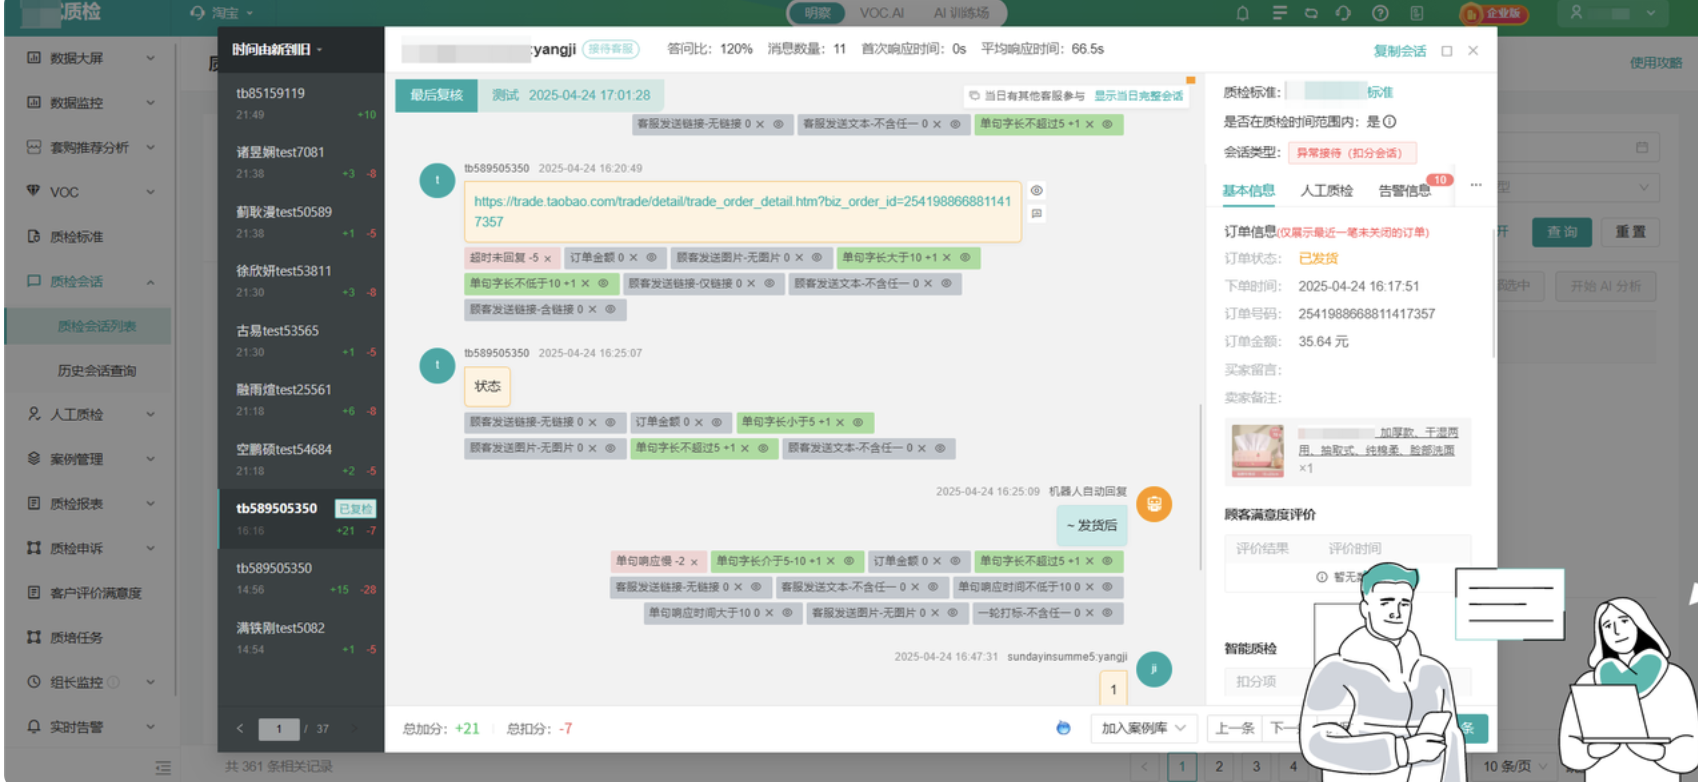Remove the 超时未回复 -5 tag via its X
Viewport: 1698px width, 782px height.
tap(548, 258)
